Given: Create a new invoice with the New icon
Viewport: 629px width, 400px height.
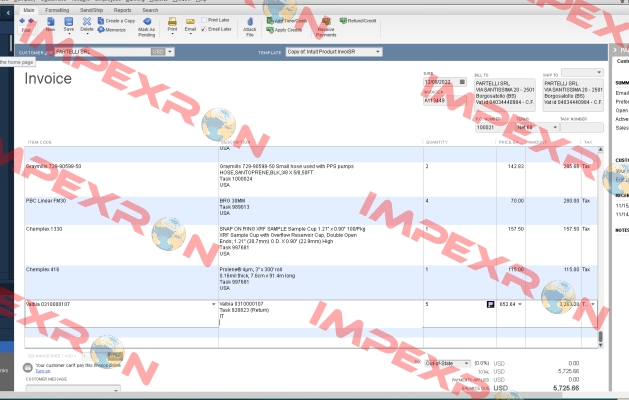Looking at the screenshot, I should point(51,24).
